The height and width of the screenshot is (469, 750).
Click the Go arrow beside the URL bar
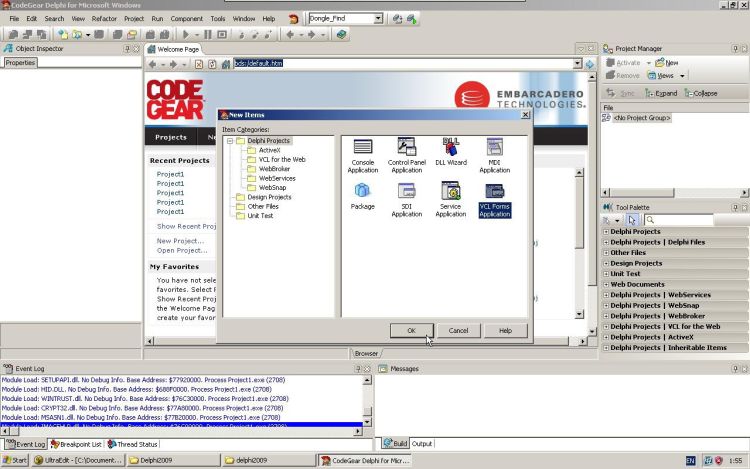(590, 64)
